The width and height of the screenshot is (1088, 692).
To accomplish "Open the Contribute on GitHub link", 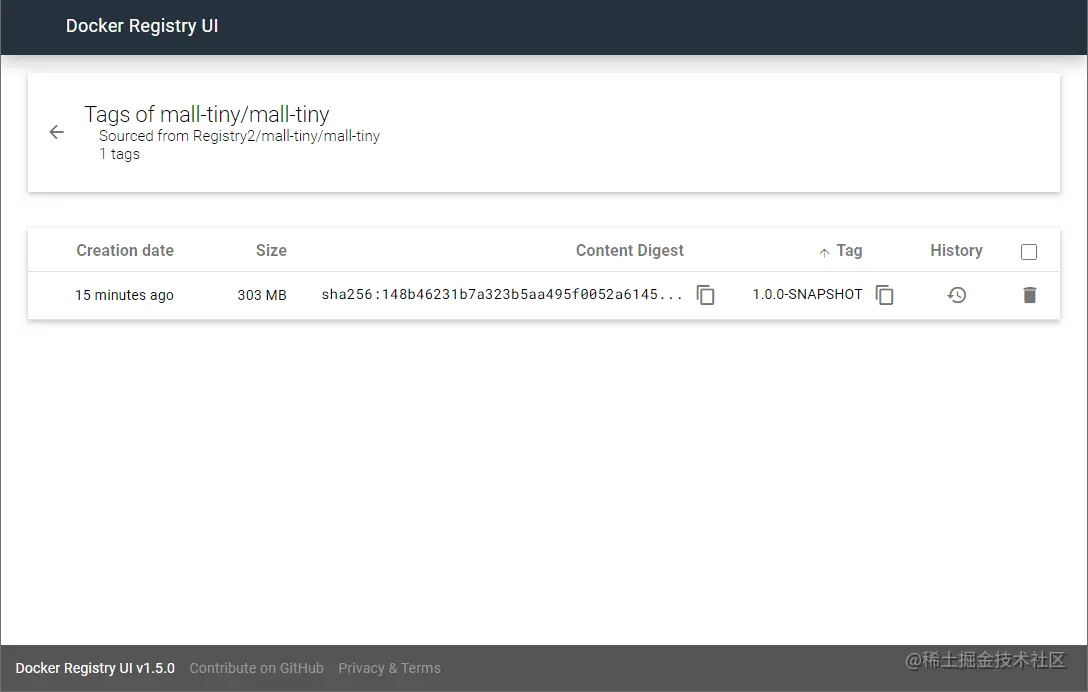I will click(x=257, y=668).
